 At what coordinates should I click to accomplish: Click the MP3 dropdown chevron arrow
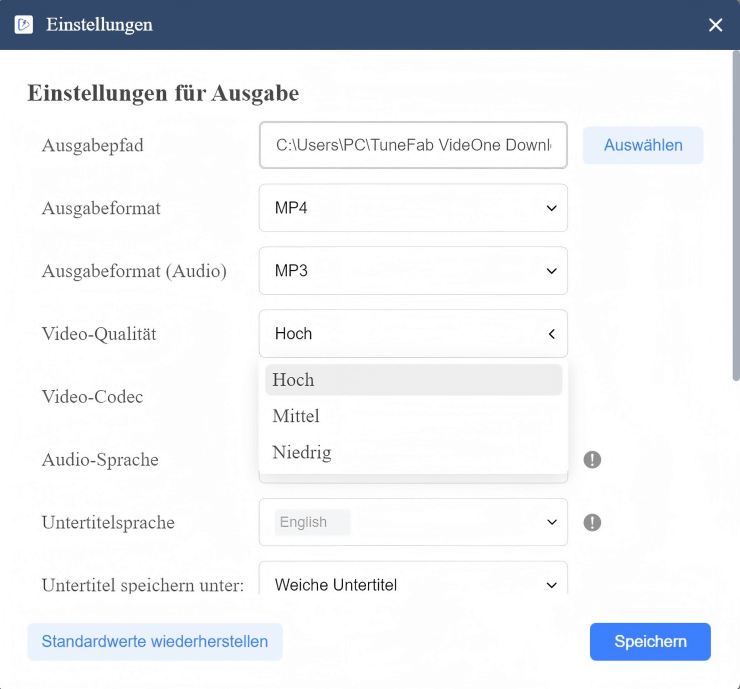pyautogui.click(x=551, y=271)
